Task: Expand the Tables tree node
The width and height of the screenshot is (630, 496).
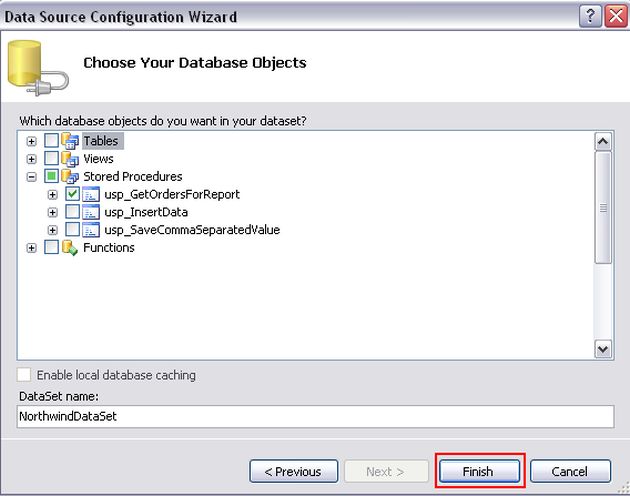Action: [x=32, y=141]
